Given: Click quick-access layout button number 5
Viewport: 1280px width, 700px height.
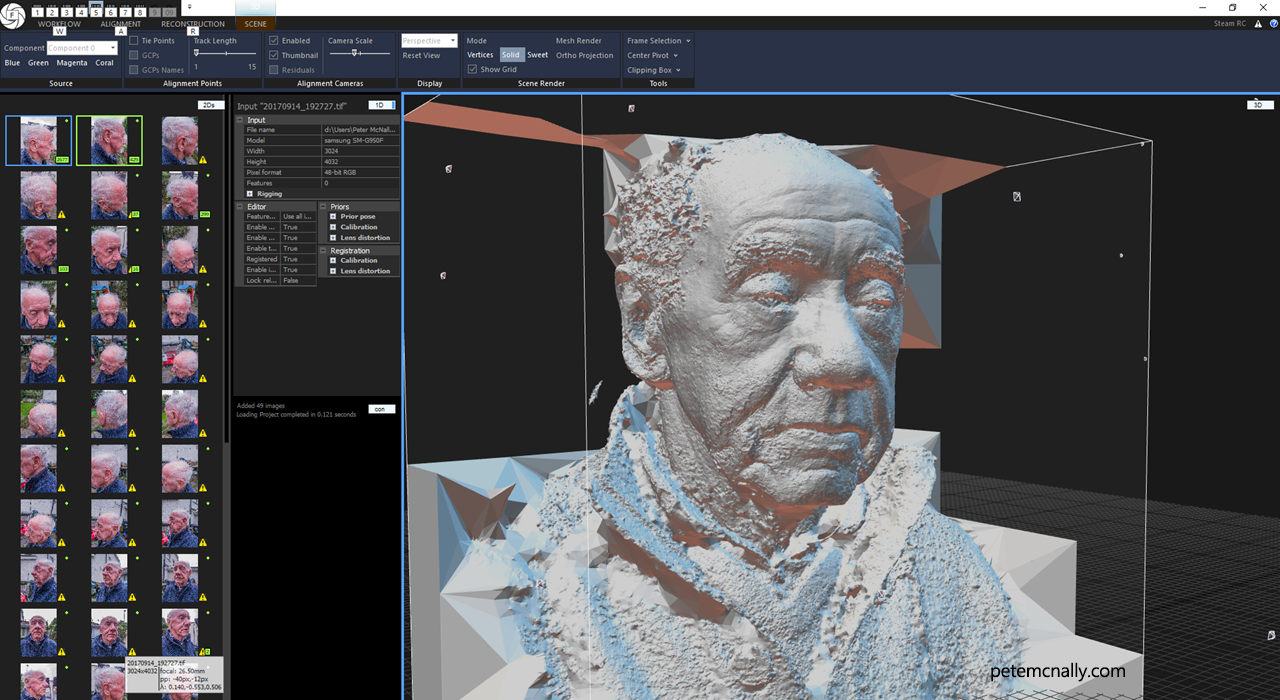Looking at the screenshot, I should pyautogui.click(x=96, y=11).
